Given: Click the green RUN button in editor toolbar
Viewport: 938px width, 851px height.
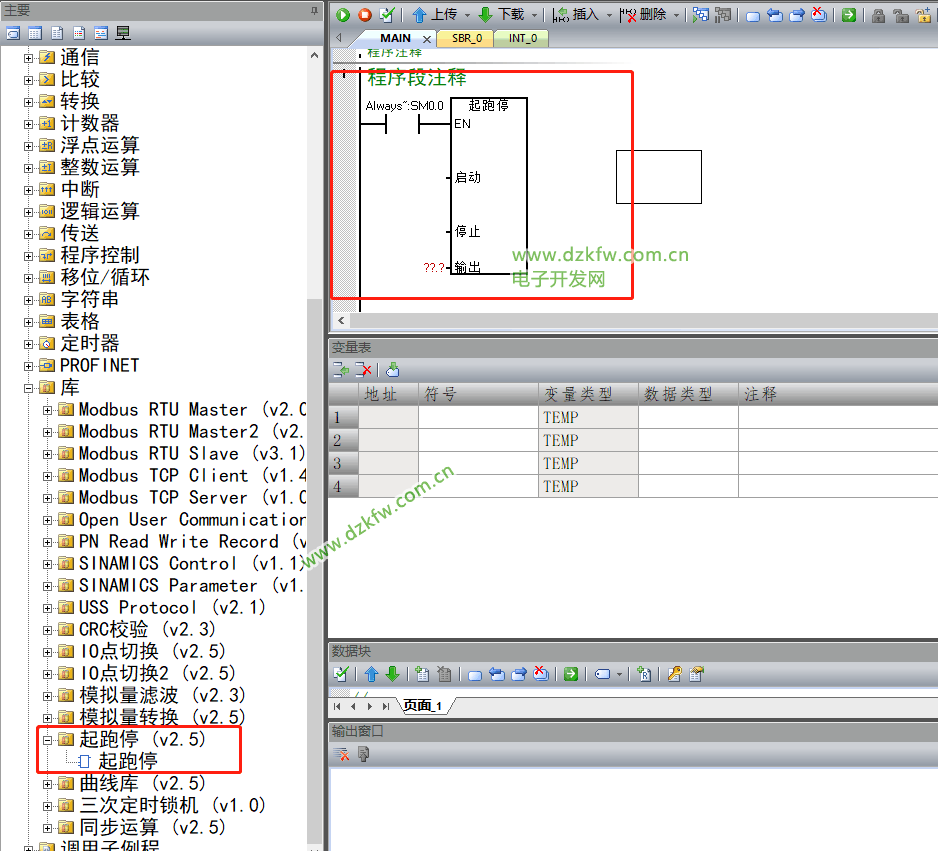Looking at the screenshot, I should 343,15.
